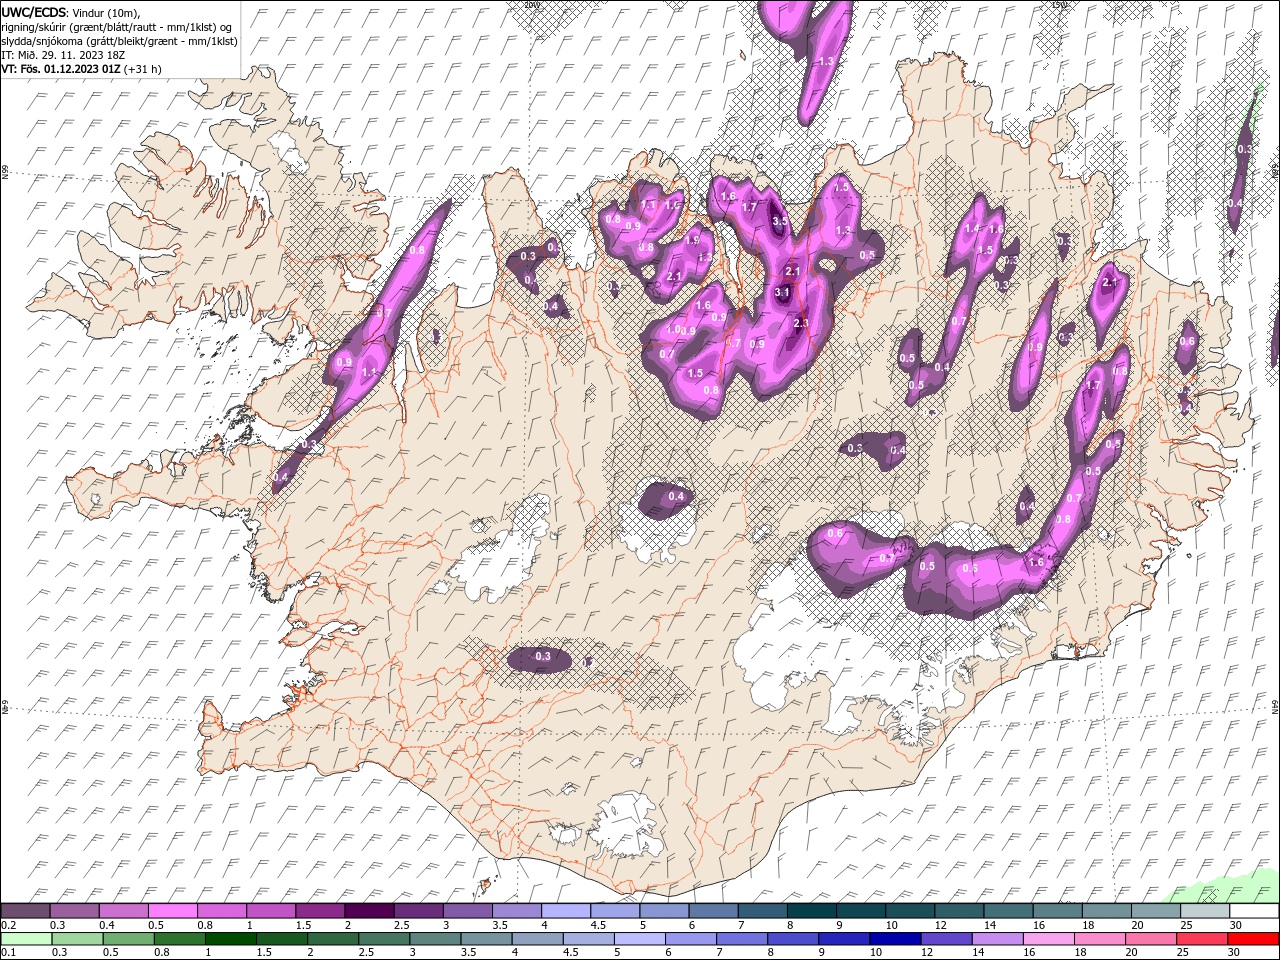Click the '(+31 h)' forecast offset text

(x=143, y=69)
